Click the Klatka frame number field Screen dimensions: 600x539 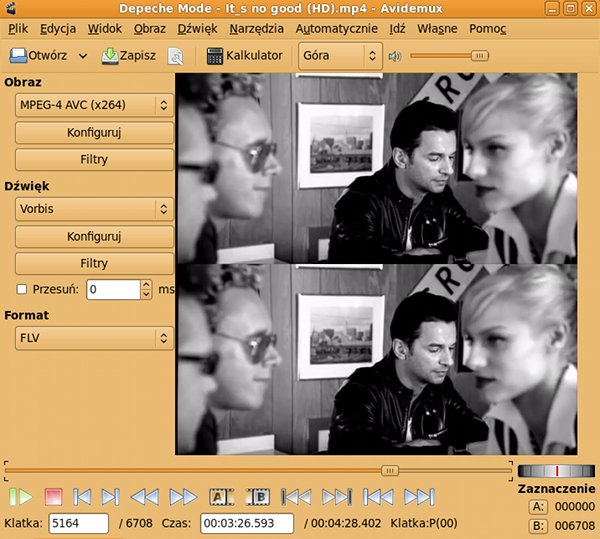(x=78, y=523)
